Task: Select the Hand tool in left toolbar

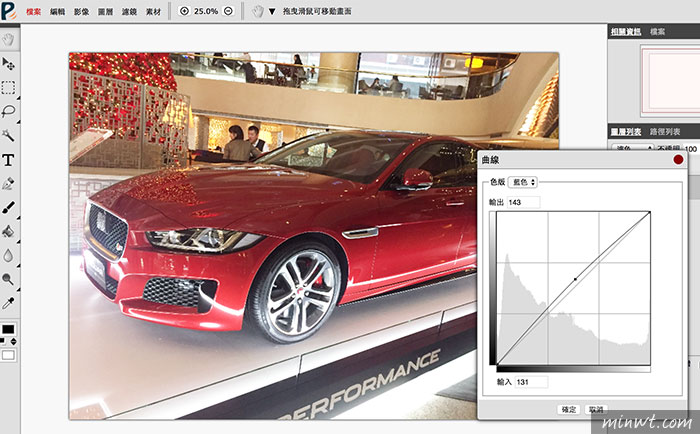Action: [8, 40]
